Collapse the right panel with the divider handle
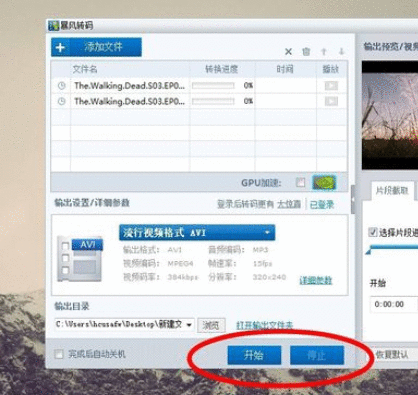 [353, 200]
